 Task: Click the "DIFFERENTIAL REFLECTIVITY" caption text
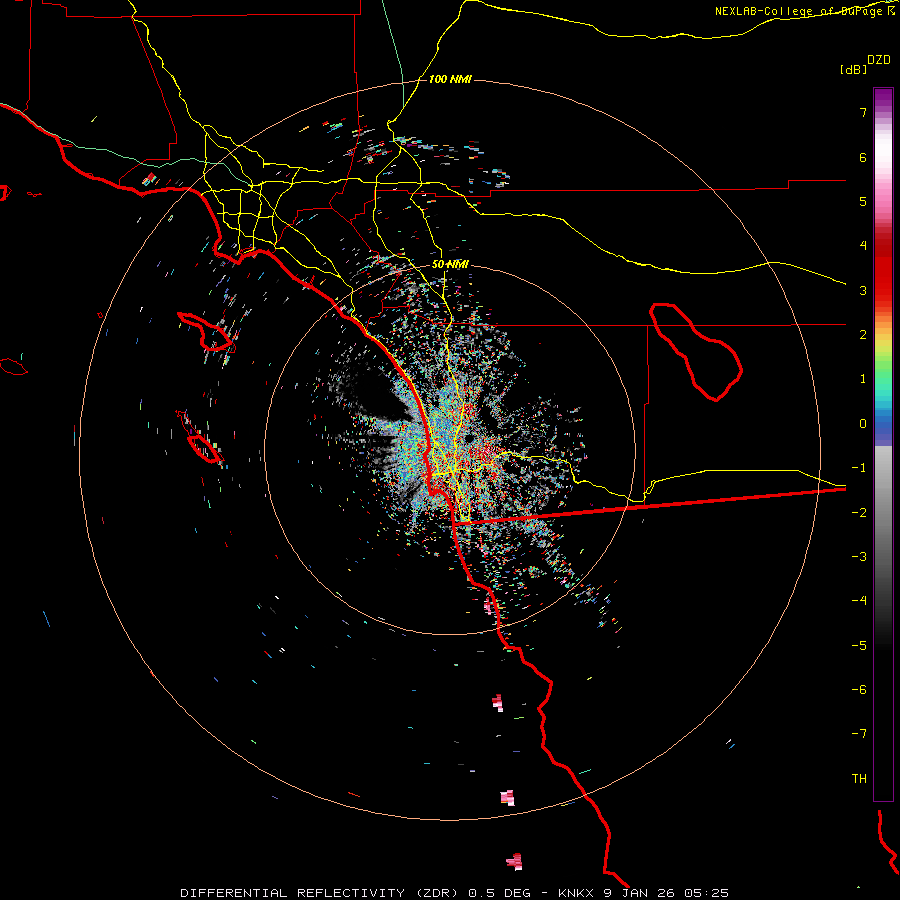click(293, 893)
